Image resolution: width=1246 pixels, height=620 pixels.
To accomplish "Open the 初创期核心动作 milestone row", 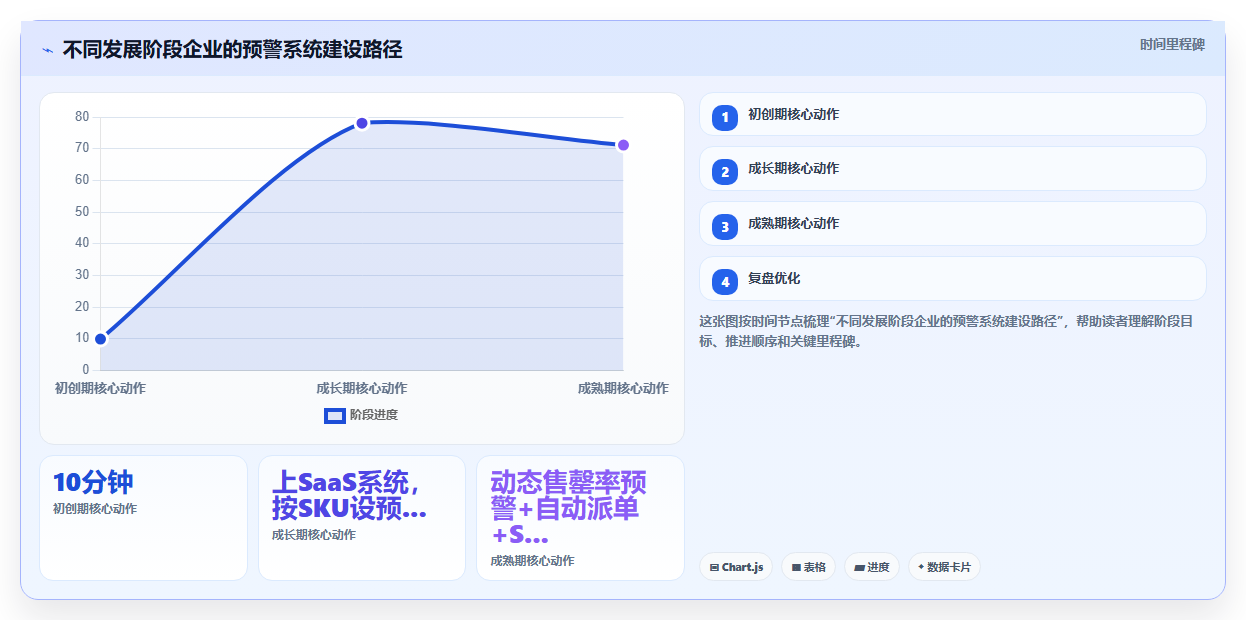I will (x=953, y=114).
